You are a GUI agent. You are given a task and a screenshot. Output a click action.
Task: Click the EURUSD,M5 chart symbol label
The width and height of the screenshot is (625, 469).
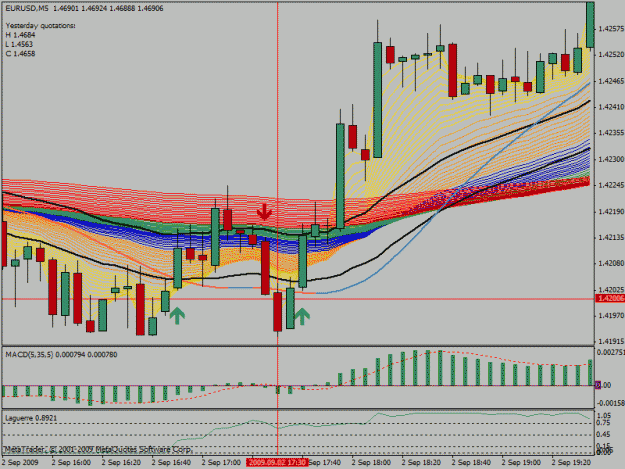28,8
